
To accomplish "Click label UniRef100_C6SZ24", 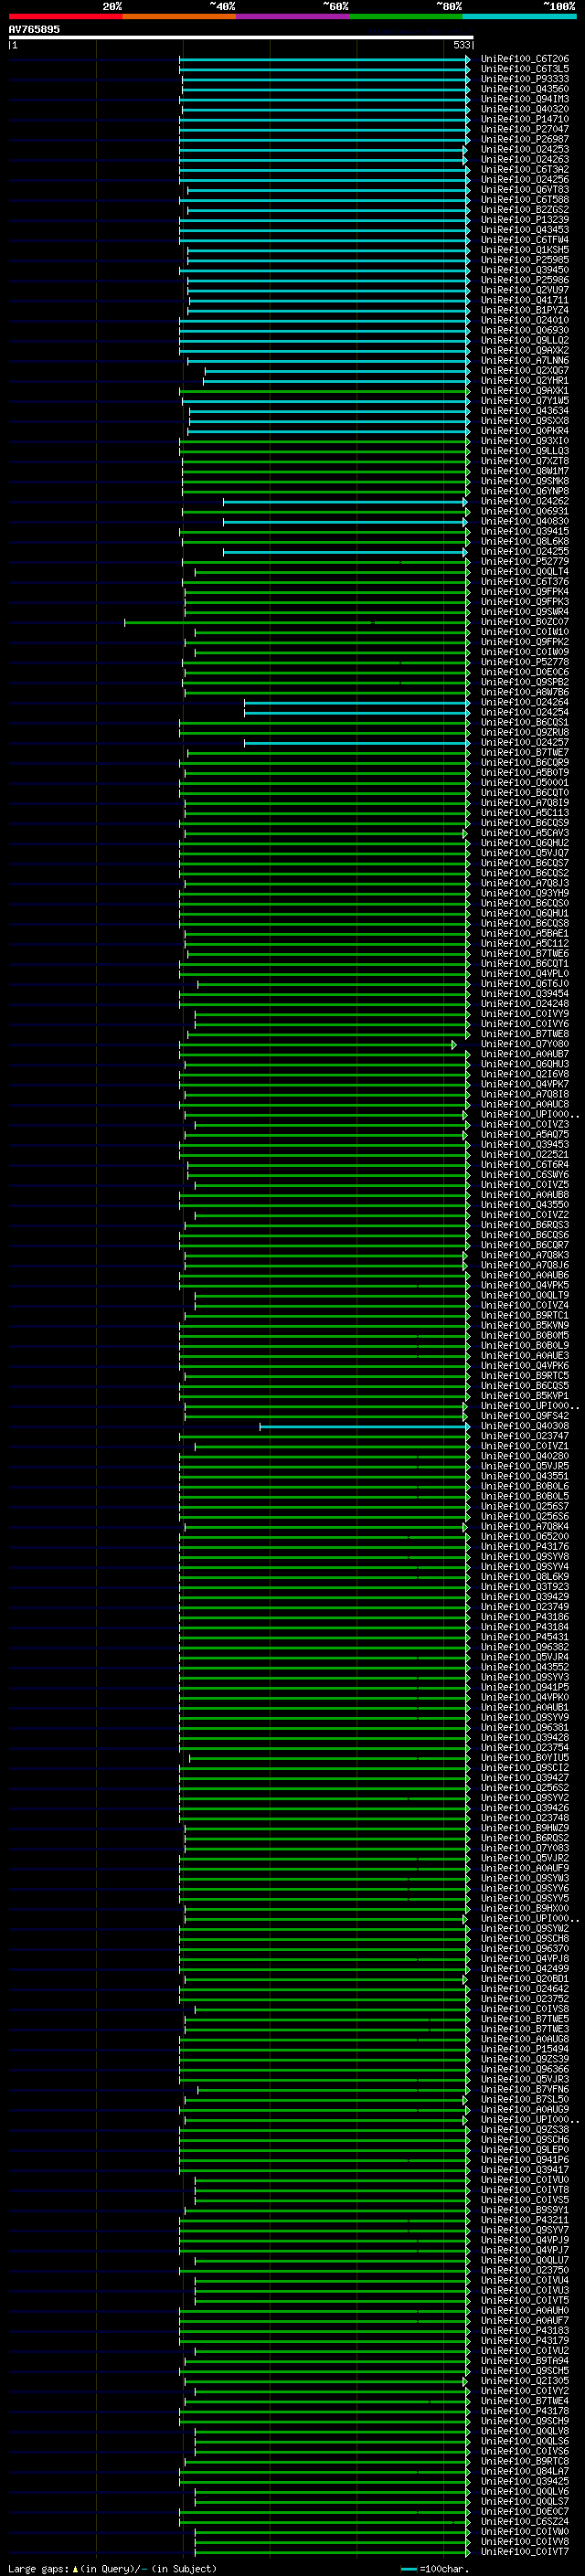I will pyautogui.click(x=525, y=2521).
